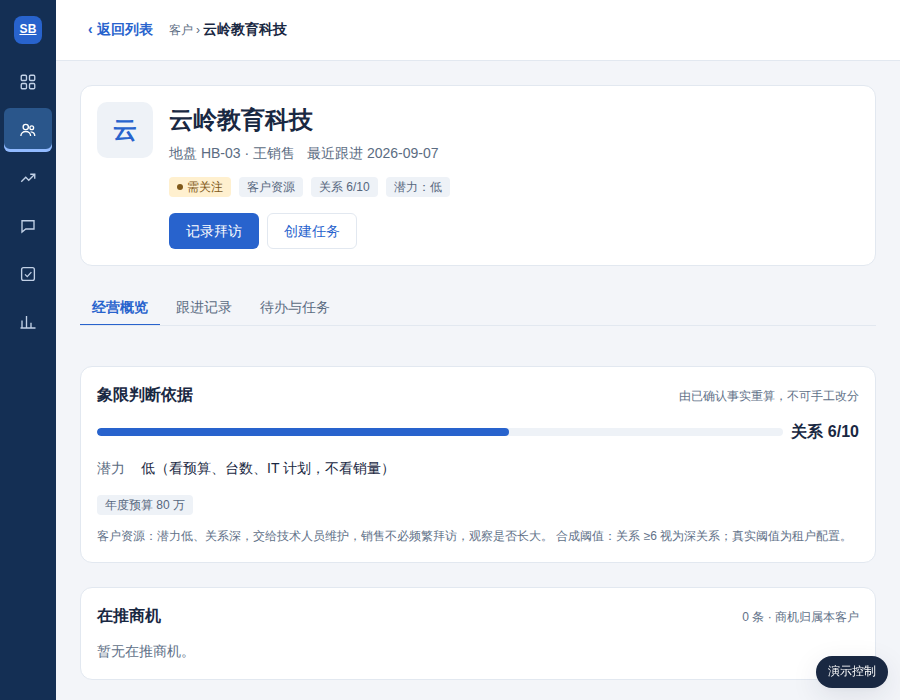The image size is (900, 700).
Task: Open the dashboard grid icon in sidebar
Action: click(x=28, y=82)
